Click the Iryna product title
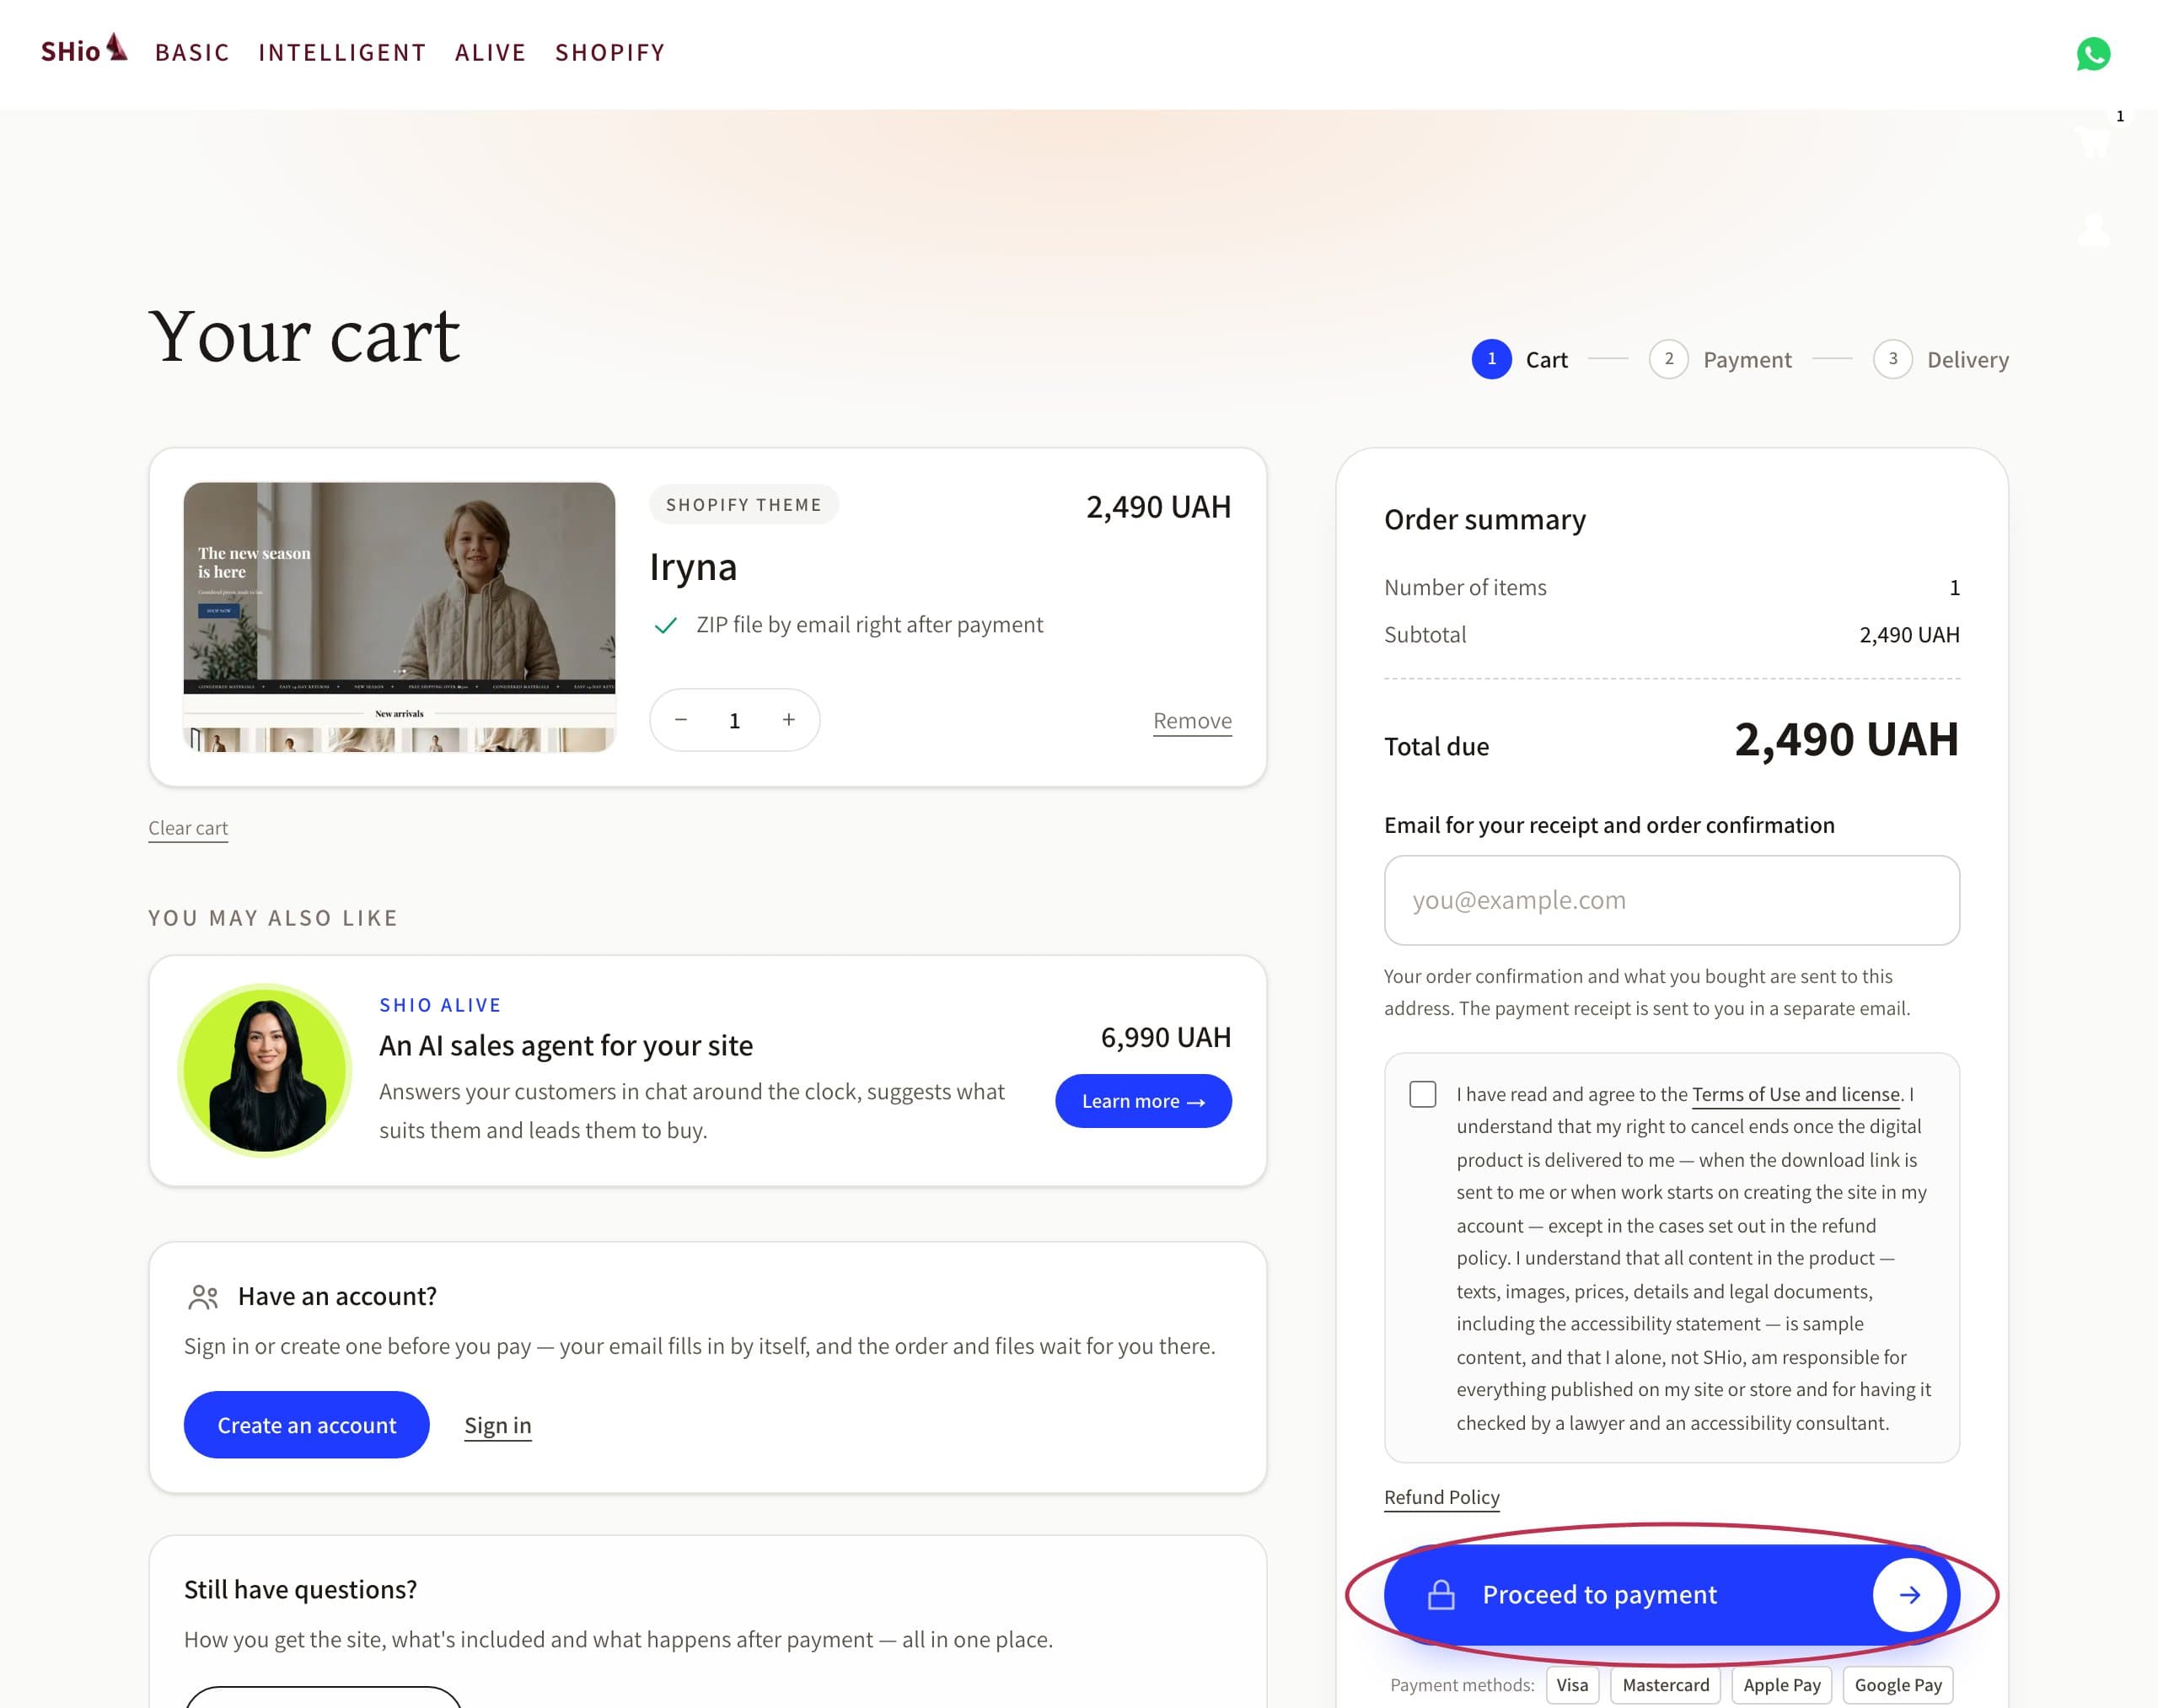 (x=693, y=567)
